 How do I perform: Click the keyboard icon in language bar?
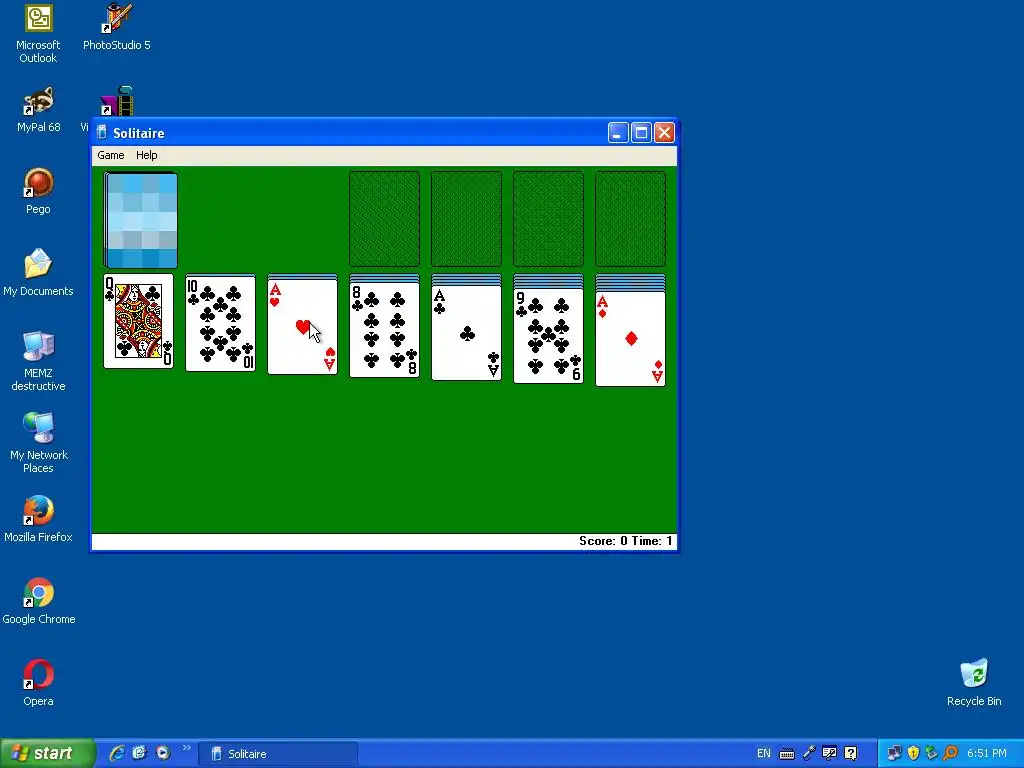[787, 754]
